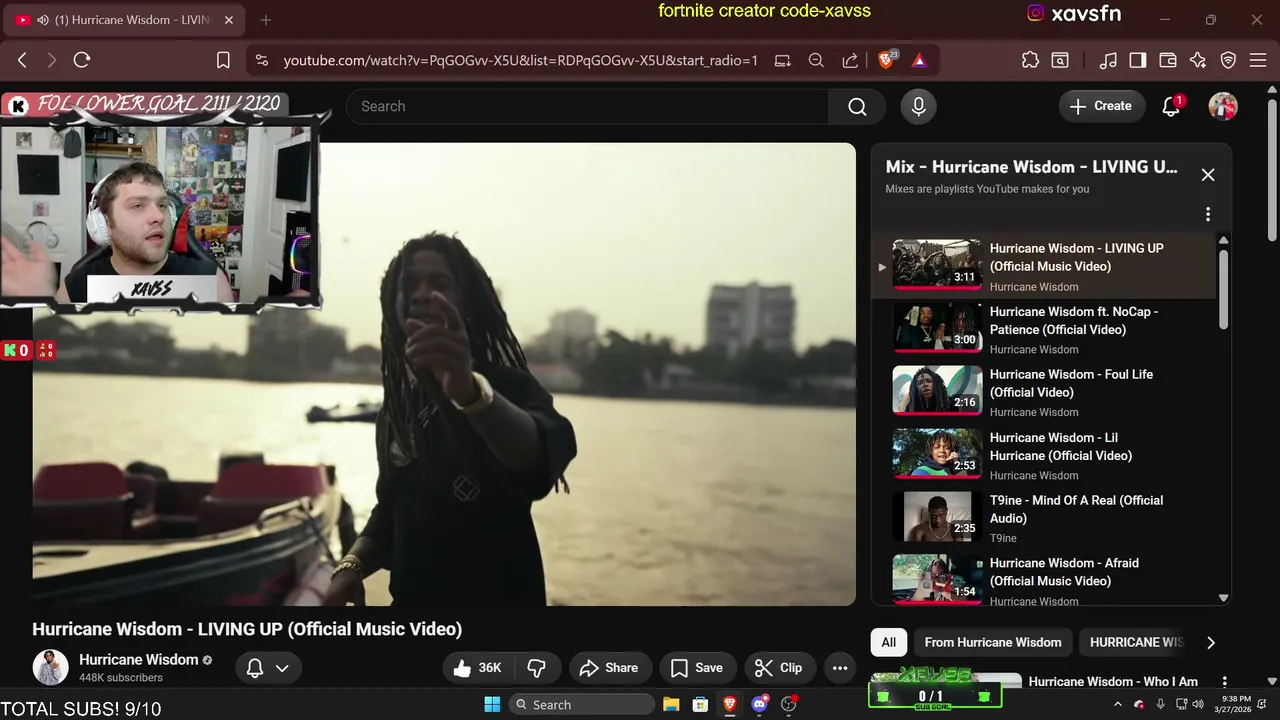
Task: Play Hurricane Wisdom ft. NoCap - Patience
Action: click(1043, 329)
